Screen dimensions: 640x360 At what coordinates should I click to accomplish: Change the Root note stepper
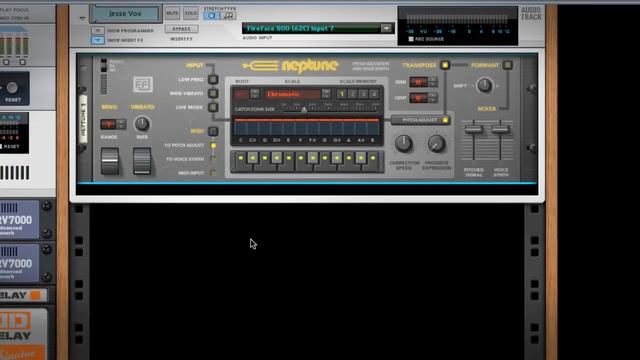(255, 94)
